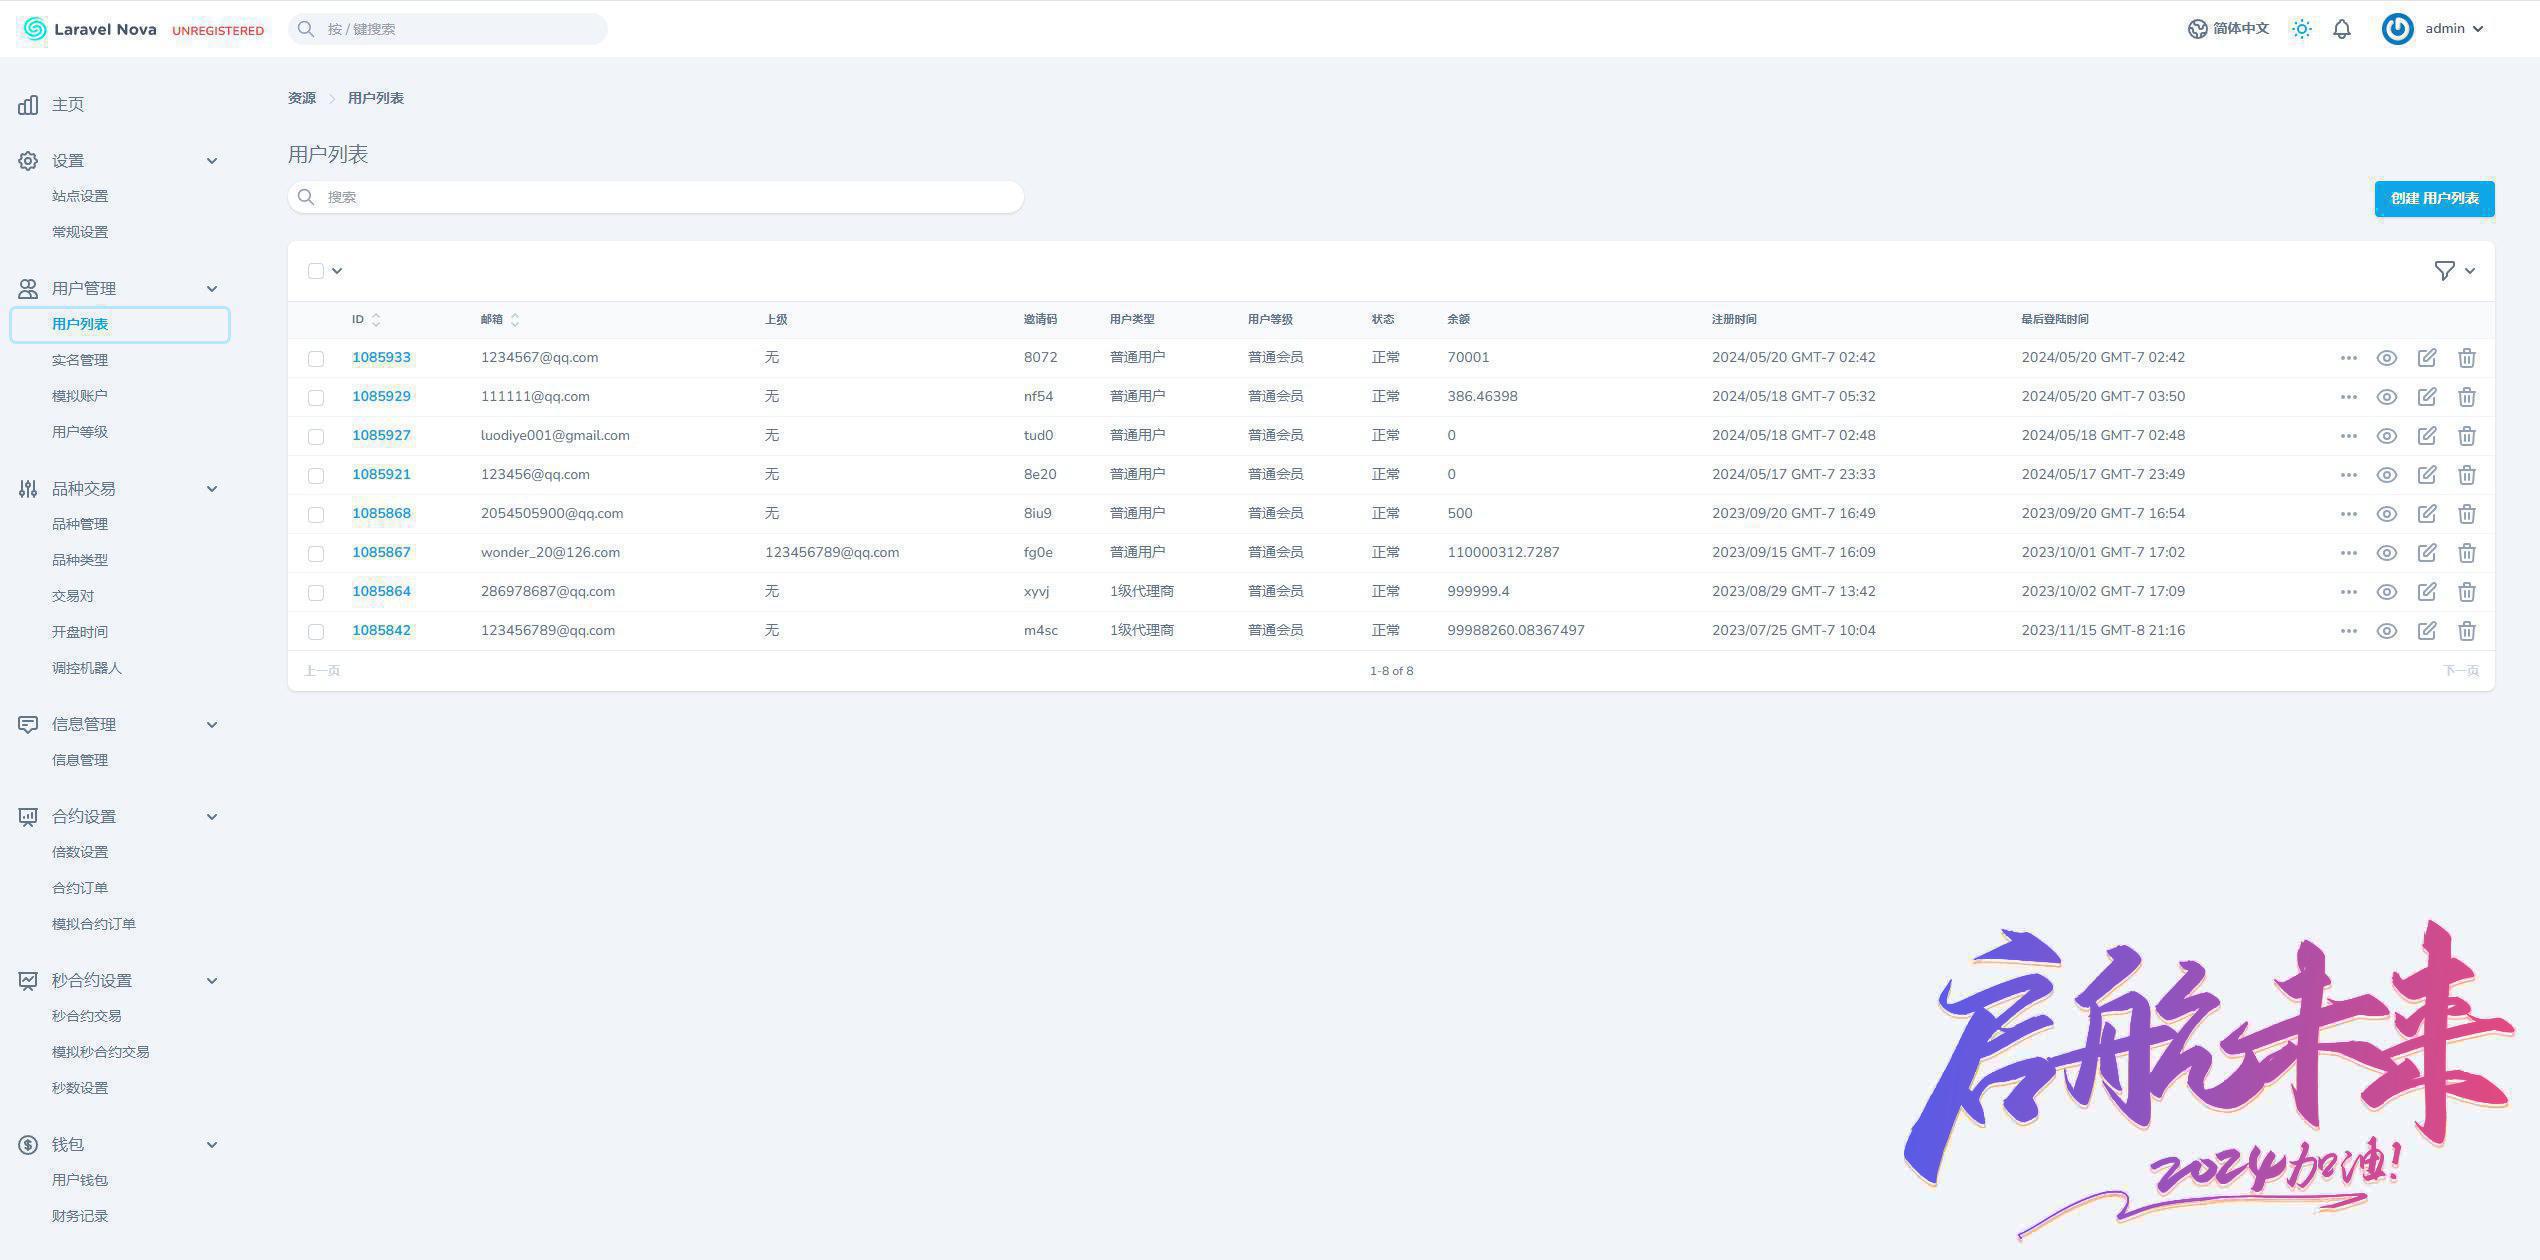Toggle the light theme sun icon
This screenshot has height=1260, width=2540.
click(2301, 29)
